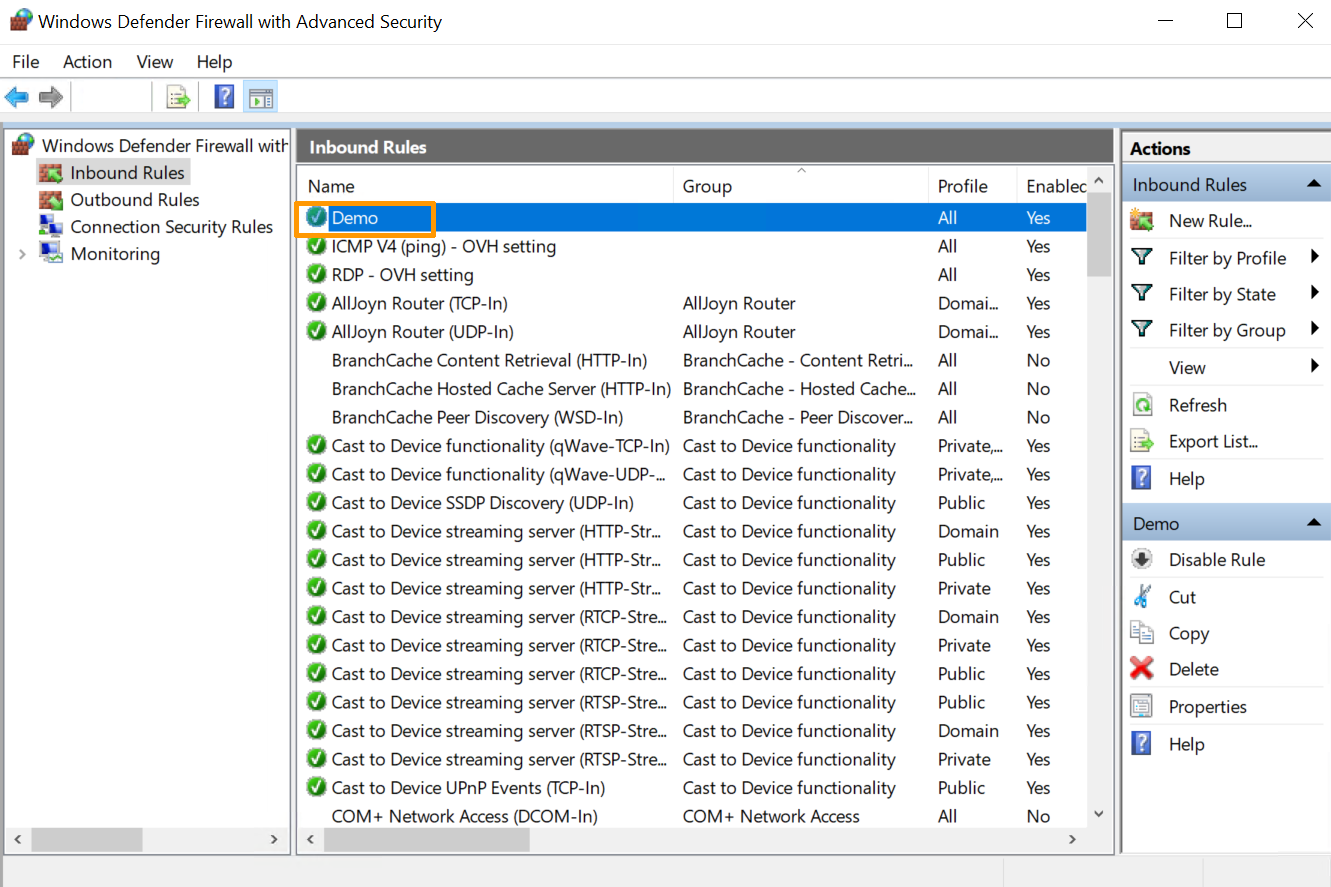
Task: Click the New Rule icon in Actions
Action: [1141, 221]
